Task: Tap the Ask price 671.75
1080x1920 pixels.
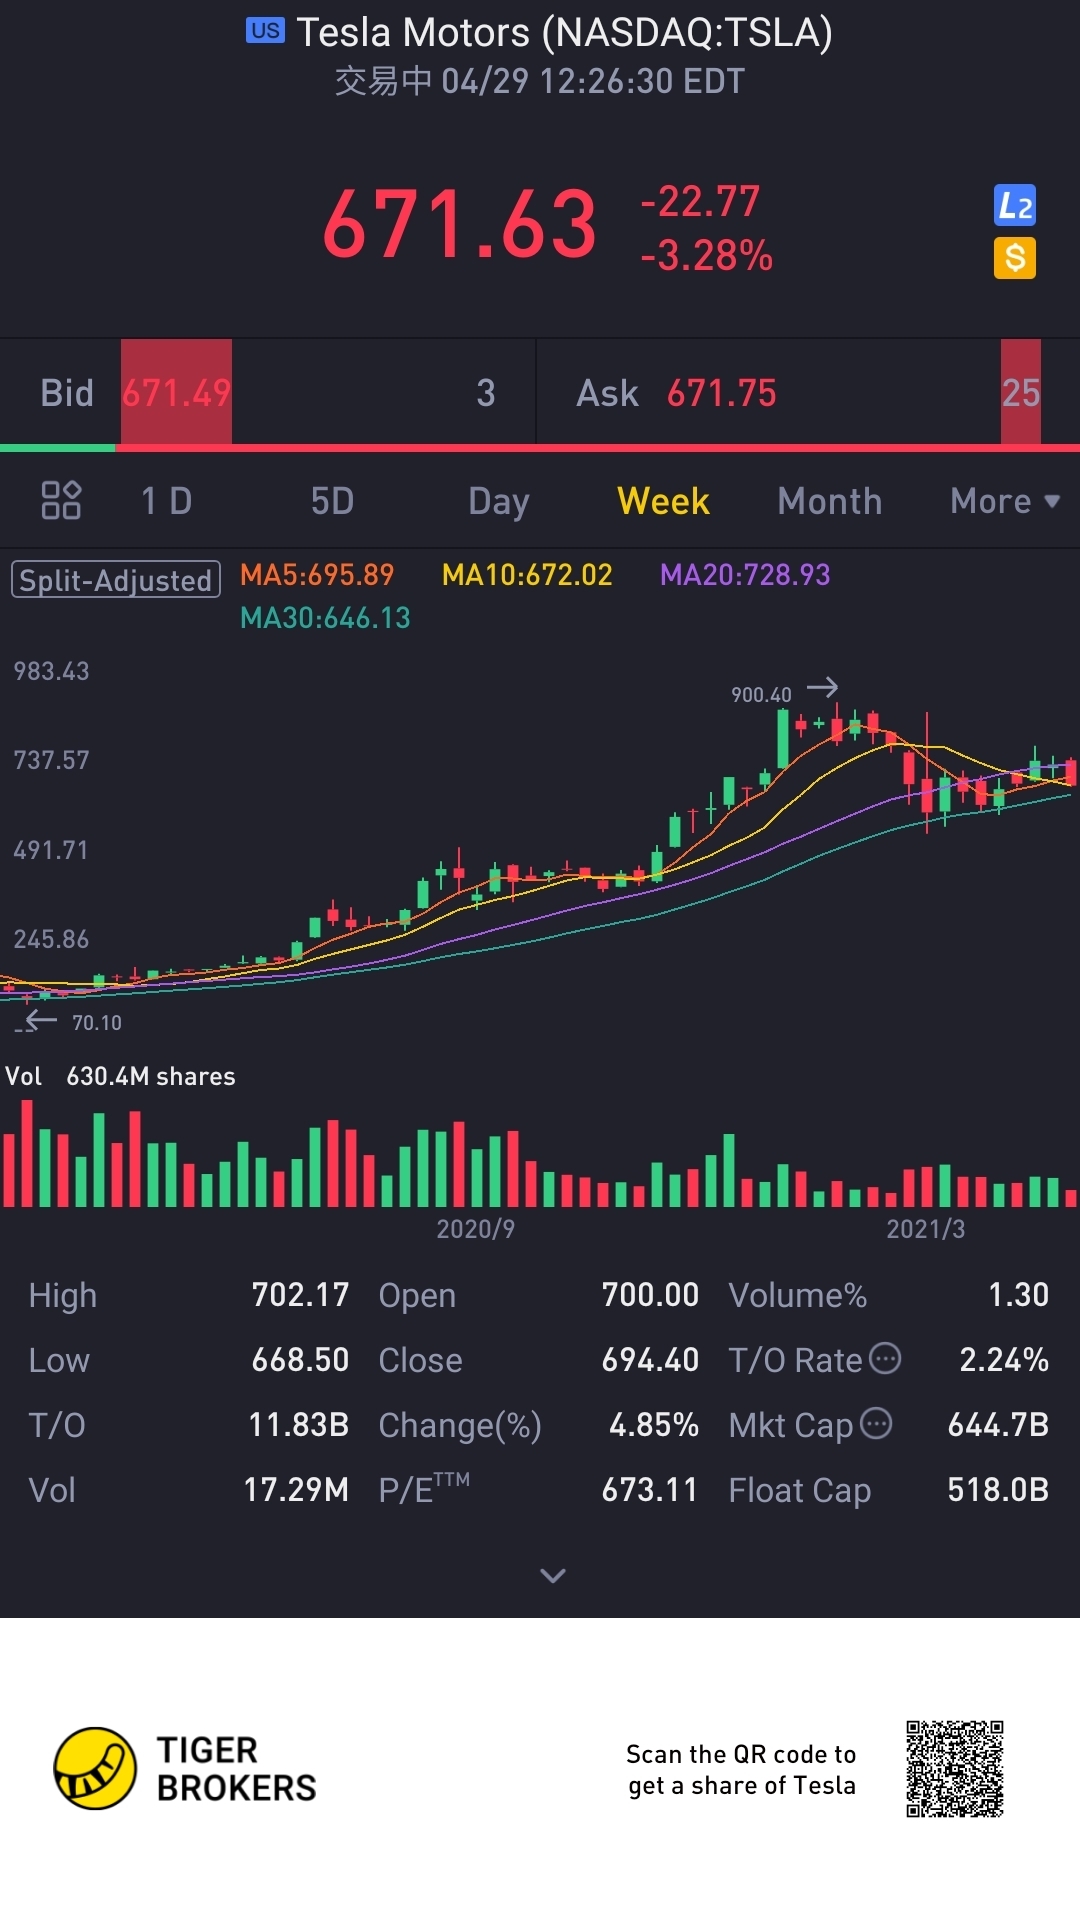Action: point(721,393)
